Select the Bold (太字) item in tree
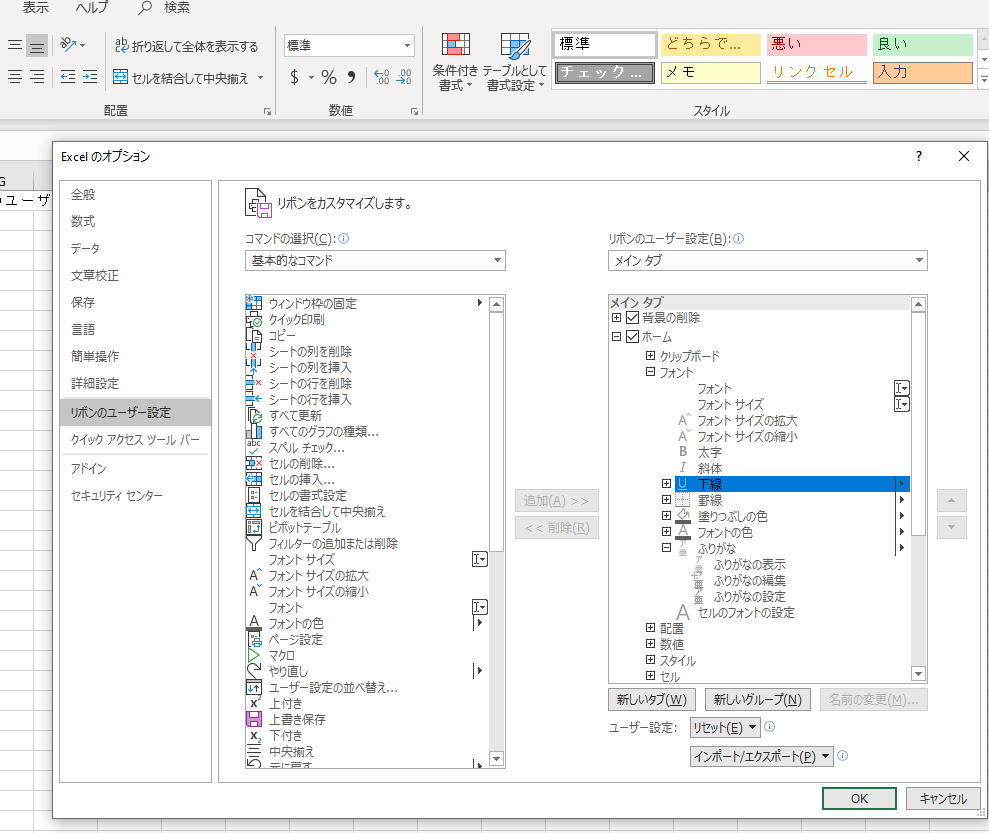 pyautogui.click(x=710, y=452)
